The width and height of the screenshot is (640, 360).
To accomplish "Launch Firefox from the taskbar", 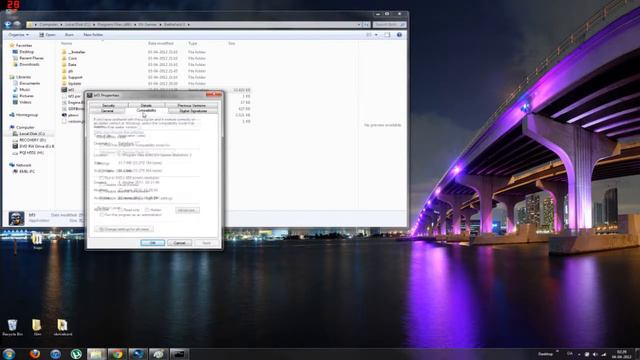I will (35, 353).
